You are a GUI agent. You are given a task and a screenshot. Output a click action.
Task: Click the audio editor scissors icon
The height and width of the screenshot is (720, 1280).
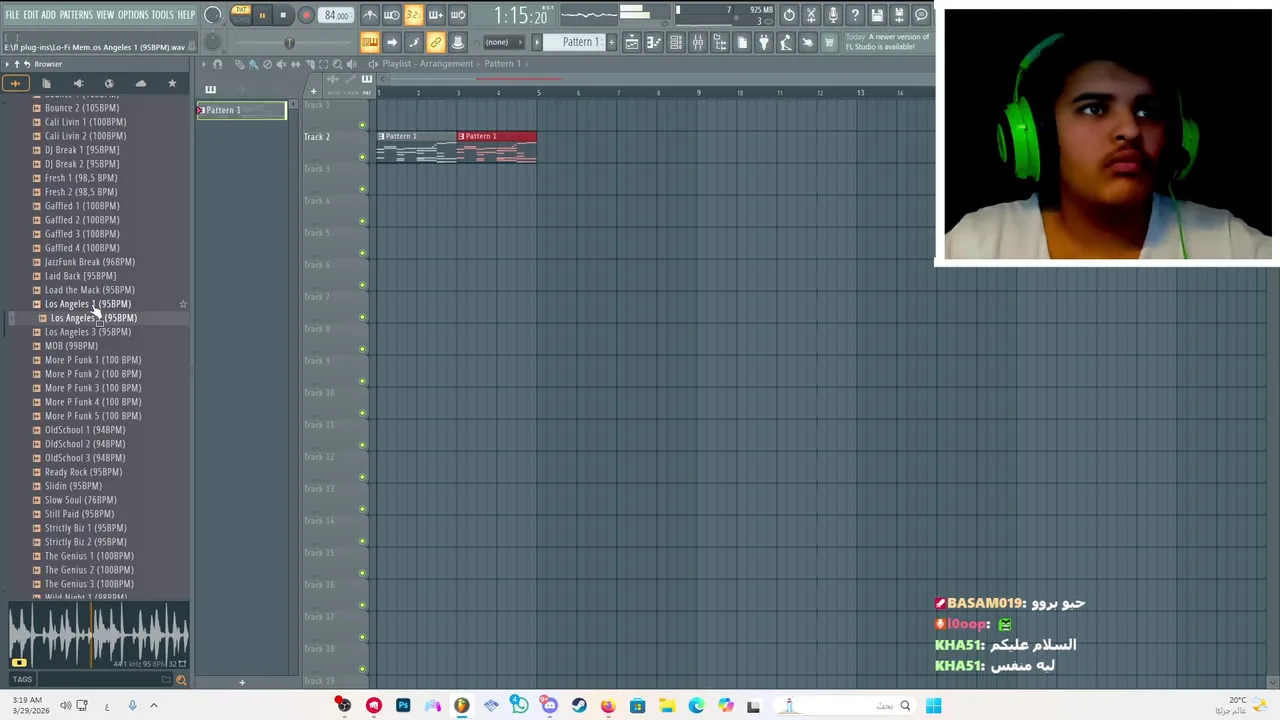[811, 15]
